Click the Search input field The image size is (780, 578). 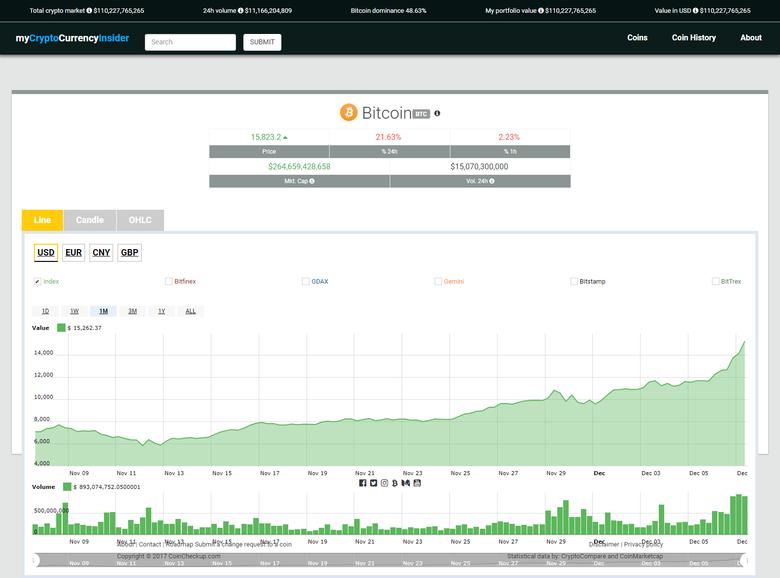pyautogui.click(x=190, y=42)
